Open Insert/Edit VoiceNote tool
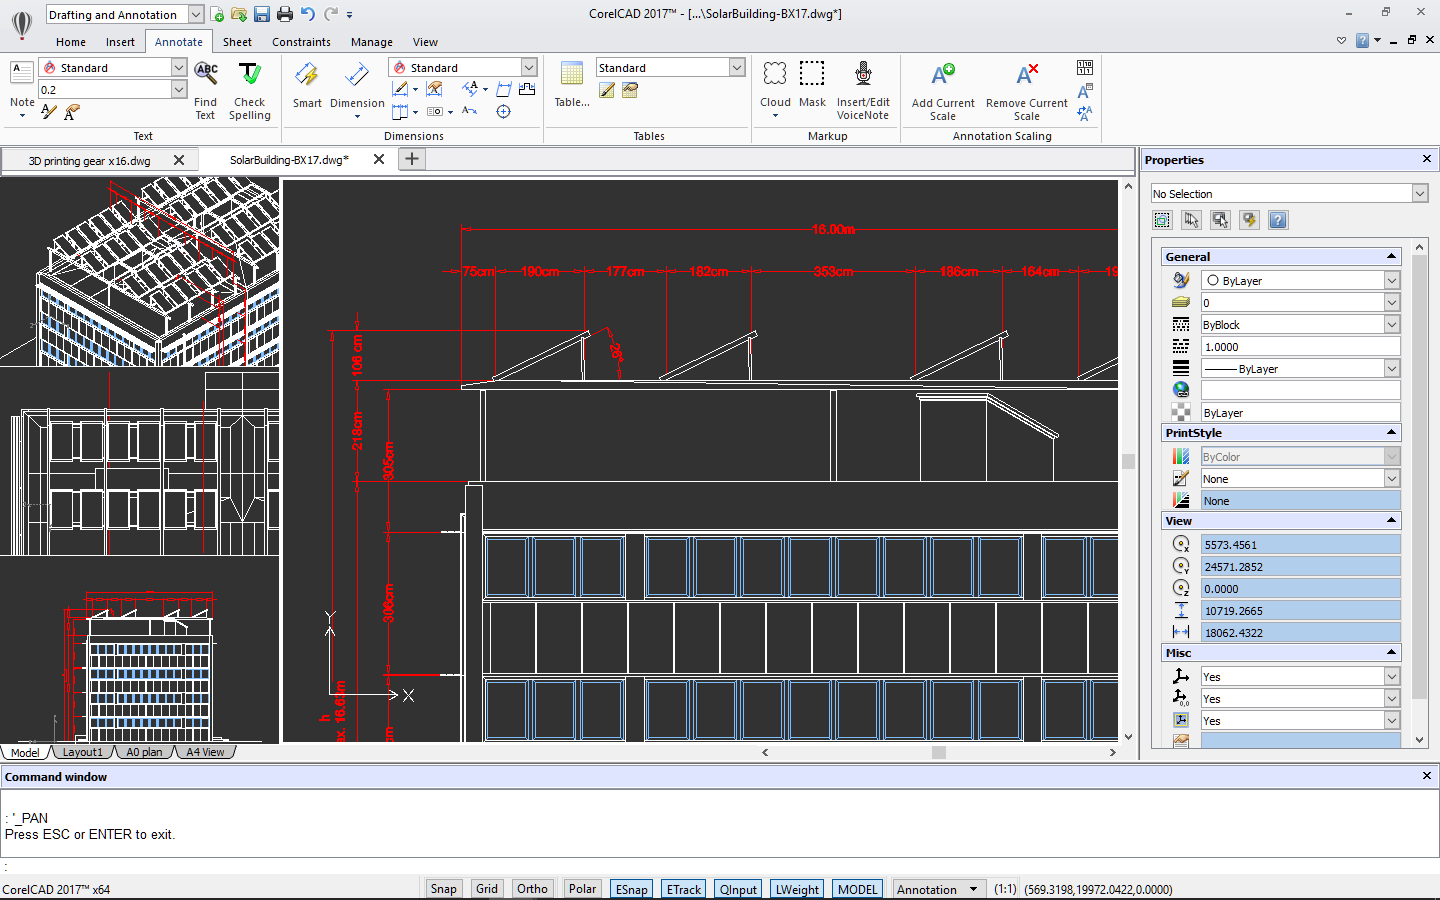 pyautogui.click(x=863, y=75)
